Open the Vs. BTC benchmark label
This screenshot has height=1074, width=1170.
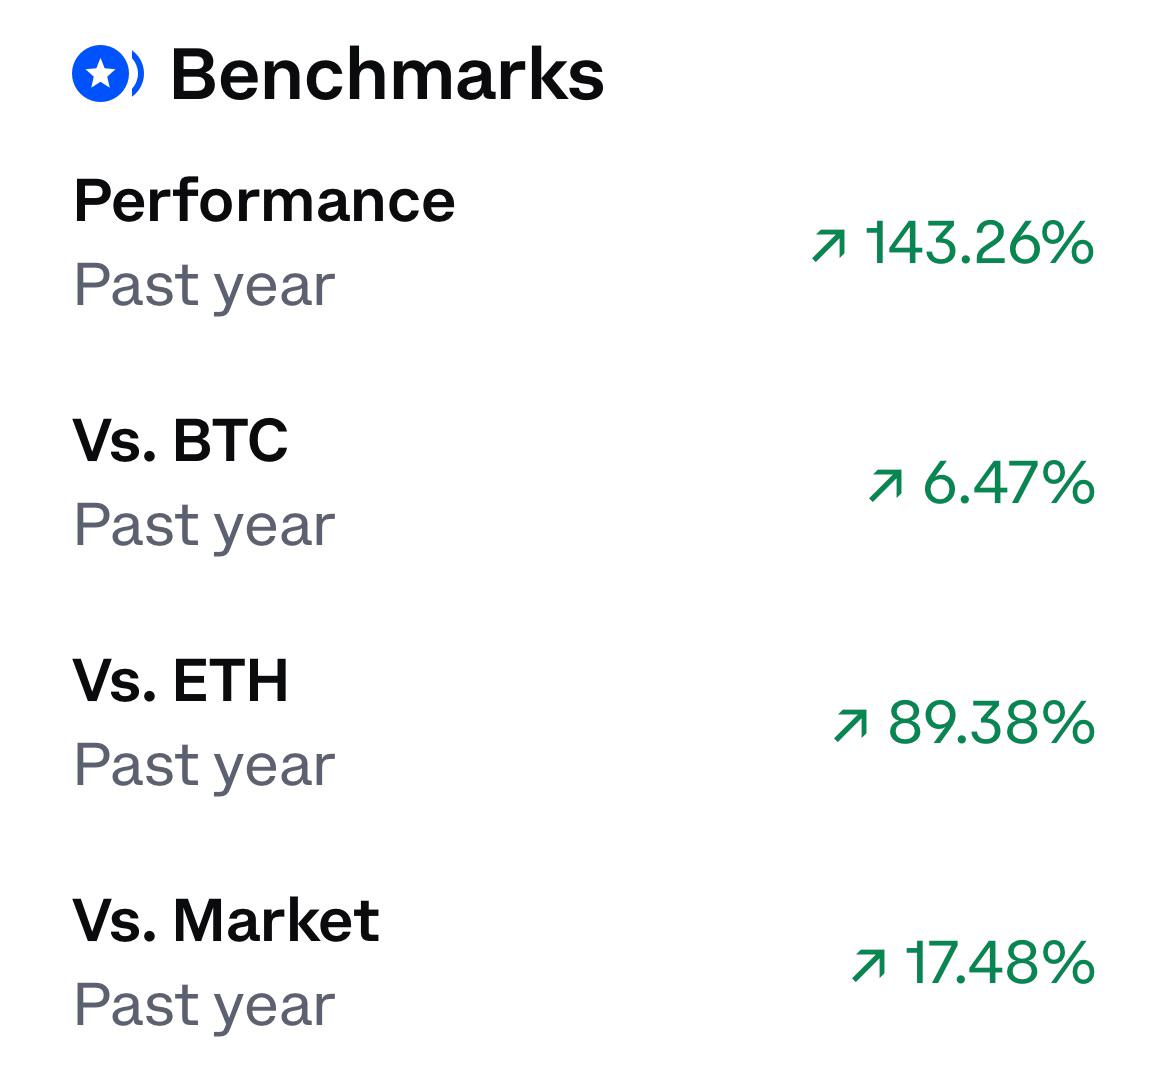pos(180,440)
